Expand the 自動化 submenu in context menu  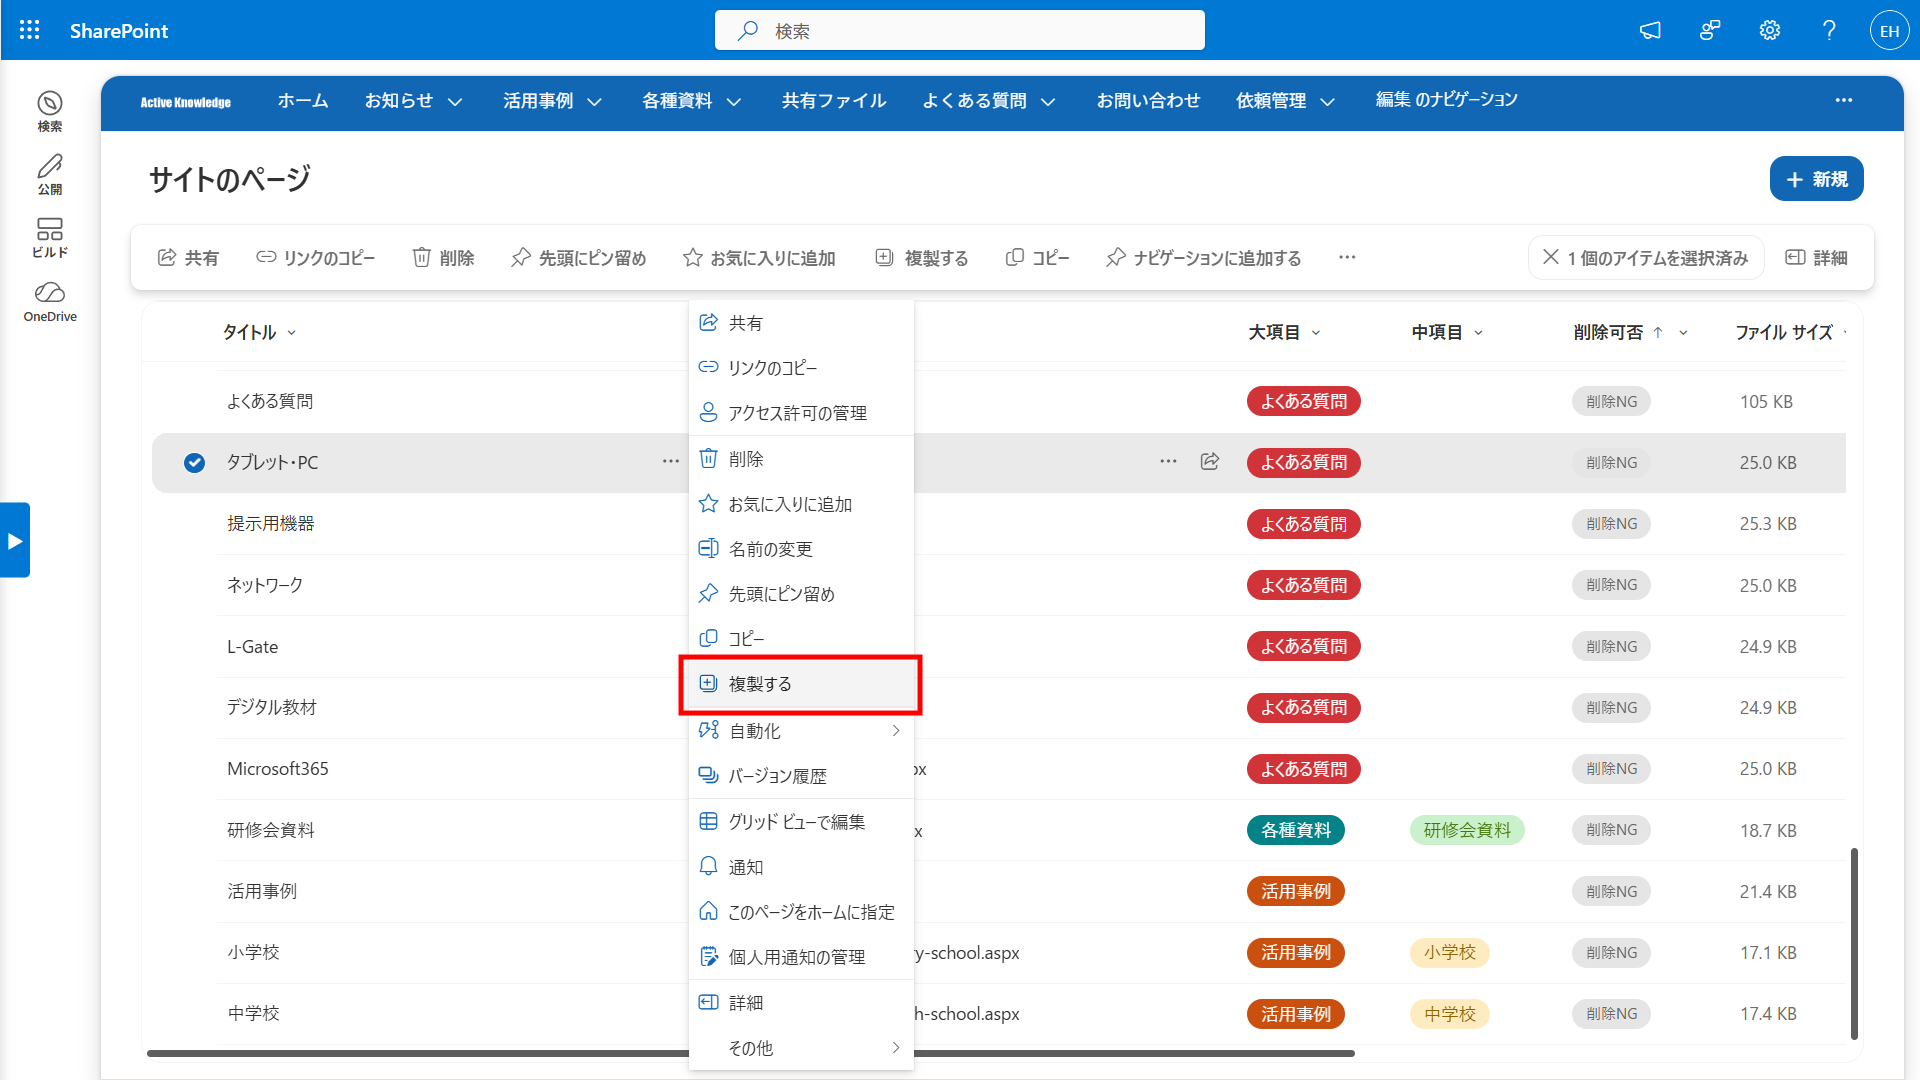(801, 731)
